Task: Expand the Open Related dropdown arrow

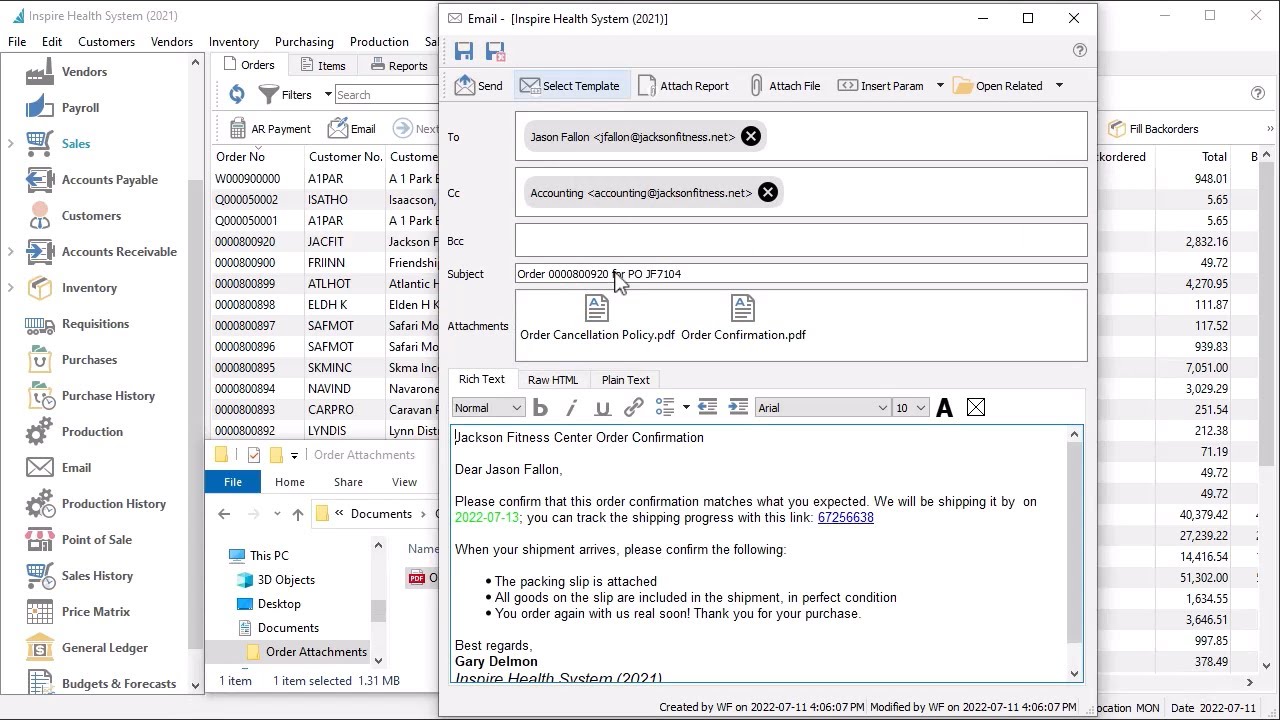Action: pos(1059,86)
